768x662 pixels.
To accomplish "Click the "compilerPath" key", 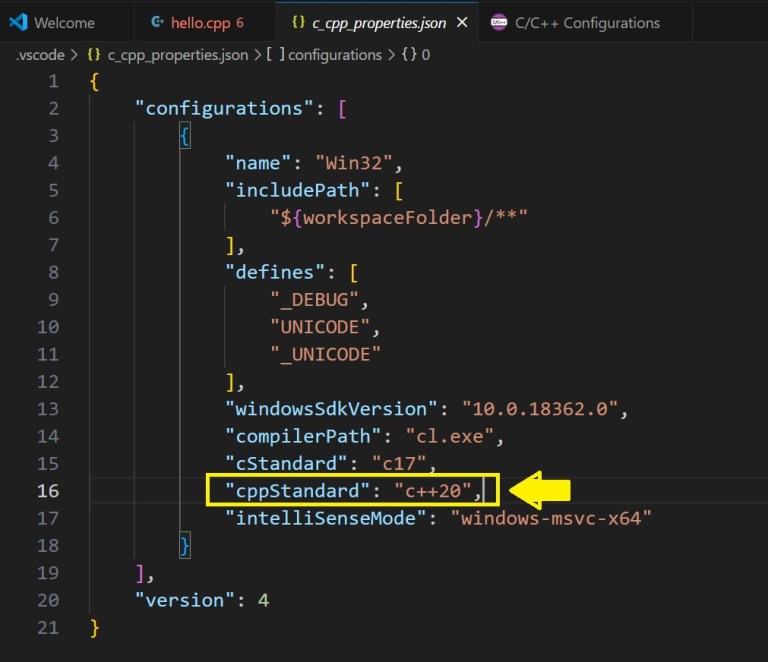I will 303,436.
